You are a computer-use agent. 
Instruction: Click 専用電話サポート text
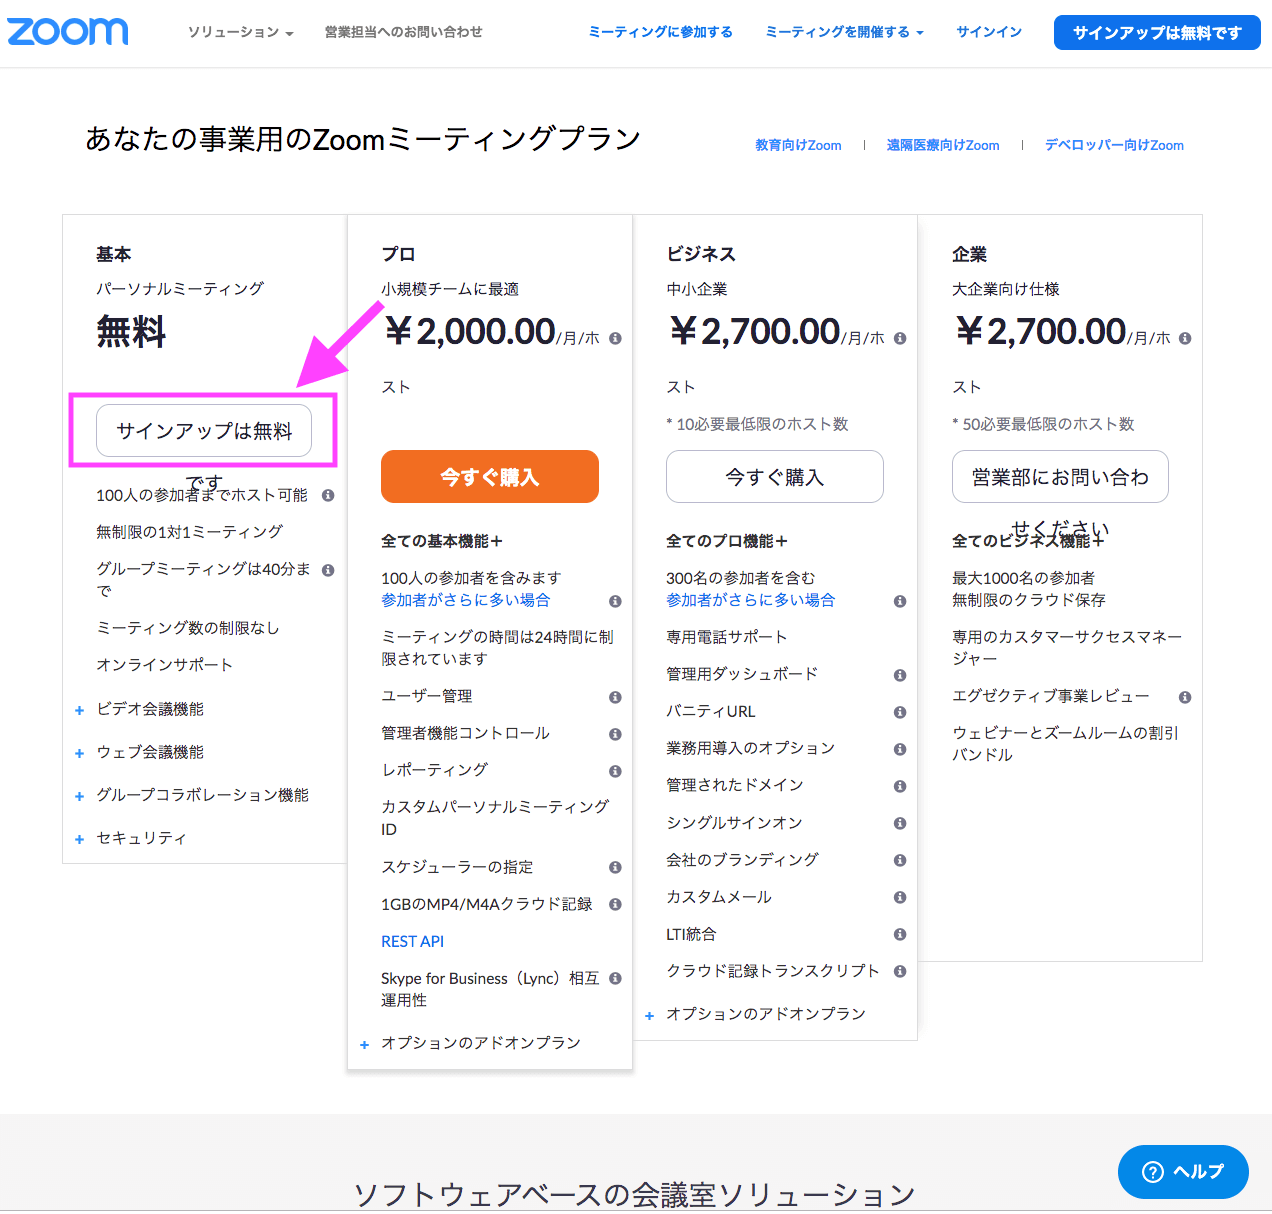click(727, 637)
